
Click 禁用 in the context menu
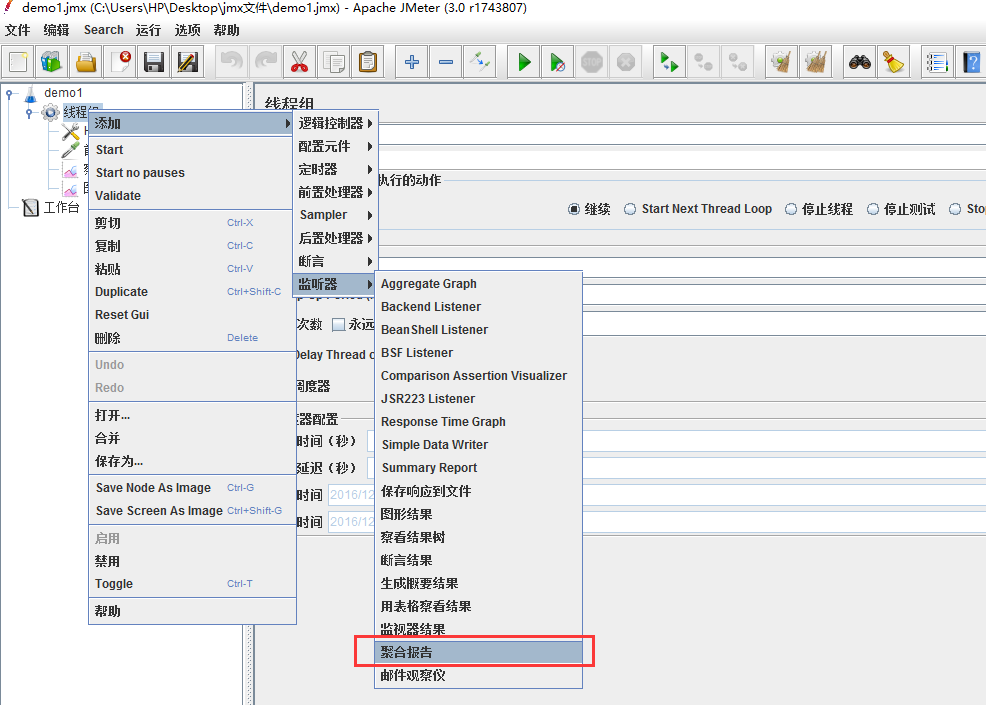click(x=192, y=561)
